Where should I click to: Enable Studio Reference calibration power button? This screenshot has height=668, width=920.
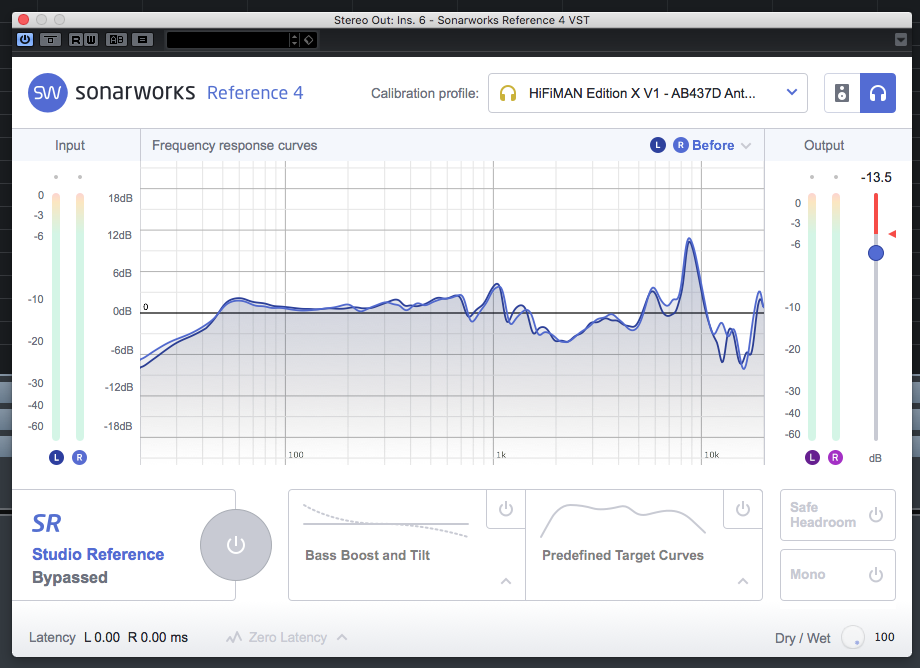(236, 545)
